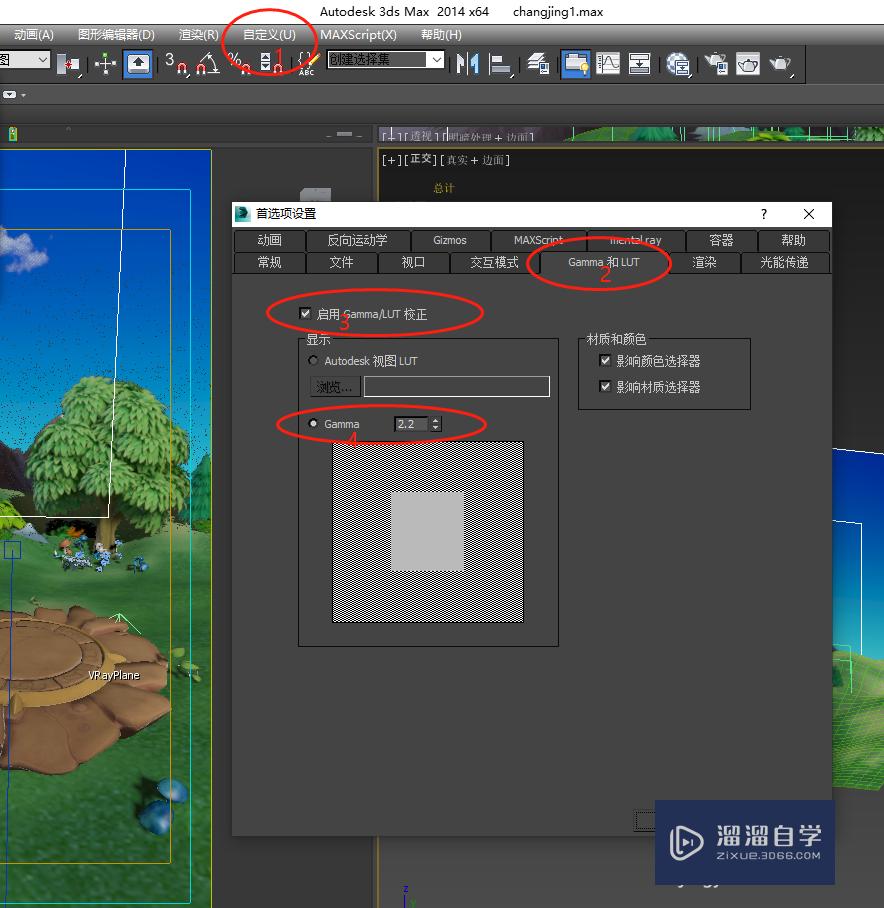
Task: Click the LUT file path field
Action: (x=457, y=386)
